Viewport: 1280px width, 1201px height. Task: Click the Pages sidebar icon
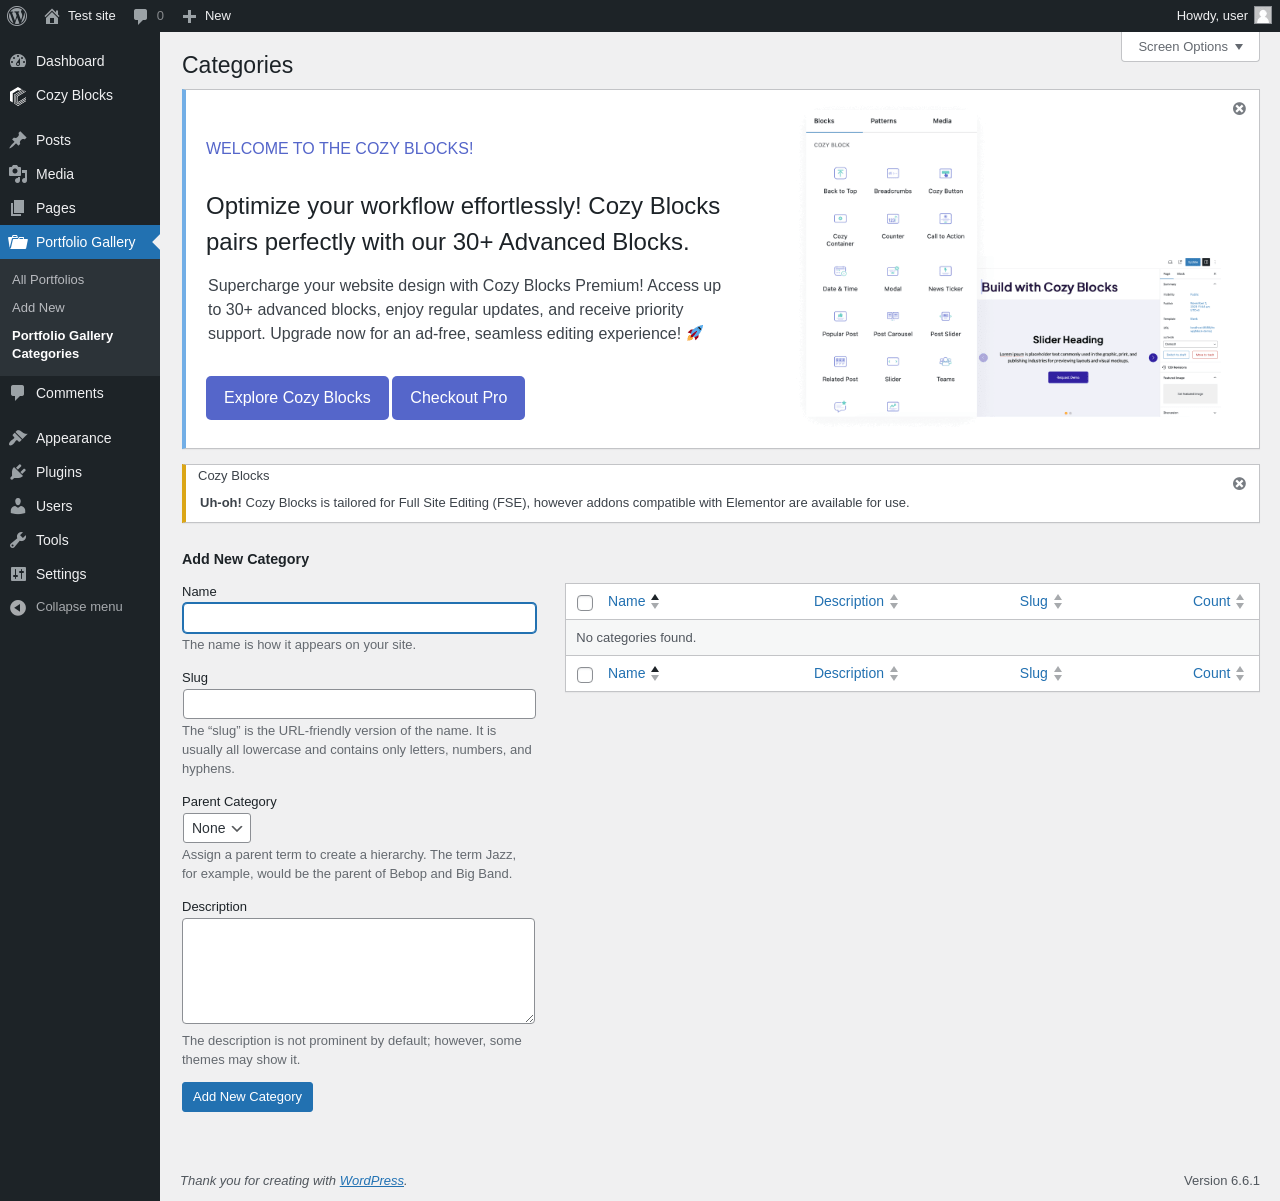click(x=18, y=208)
